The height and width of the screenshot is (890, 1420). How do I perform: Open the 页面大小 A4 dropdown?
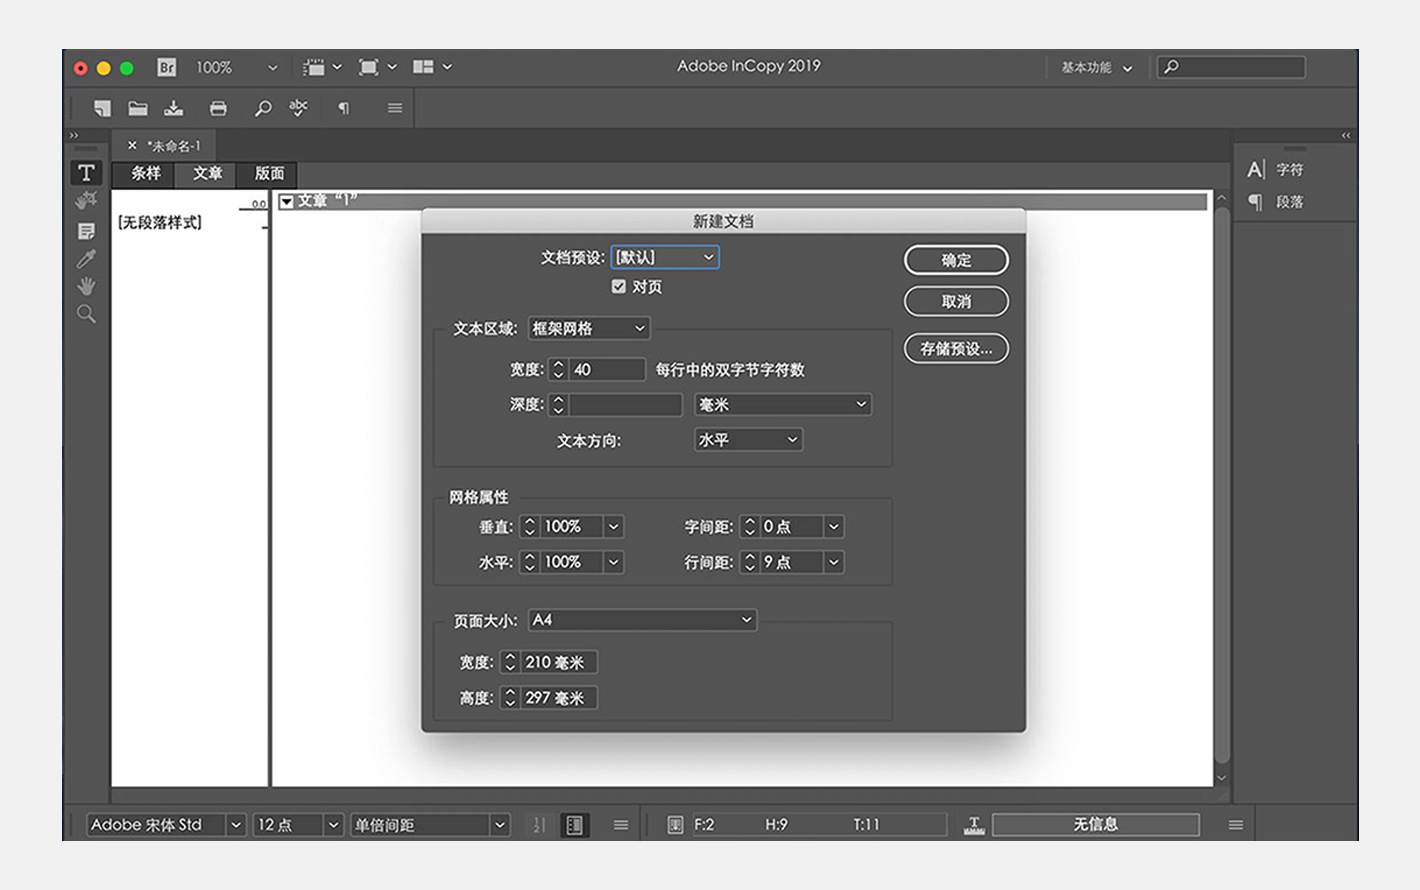tap(642, 620)
